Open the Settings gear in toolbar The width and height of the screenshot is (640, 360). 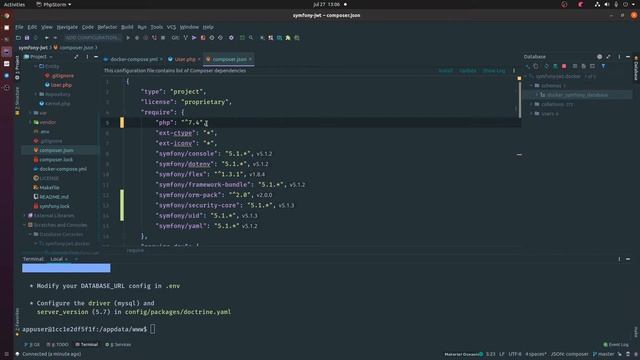(x=231, y=38)
